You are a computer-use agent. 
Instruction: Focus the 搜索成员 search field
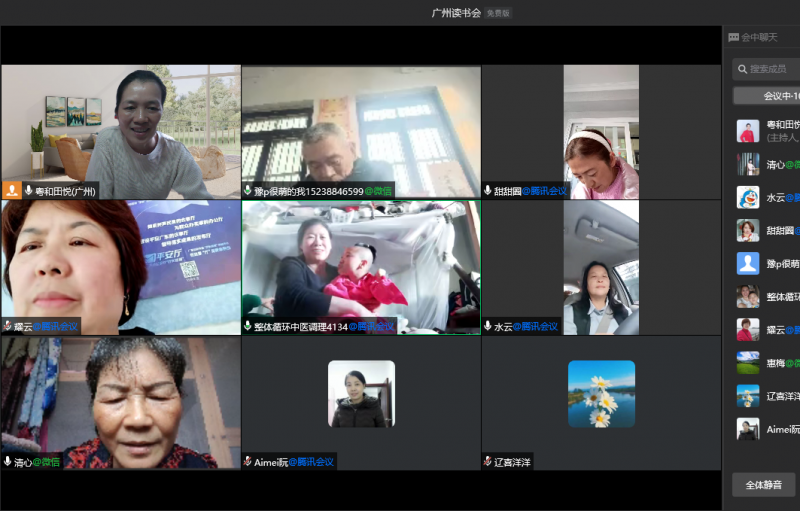[x=775, y=69]
